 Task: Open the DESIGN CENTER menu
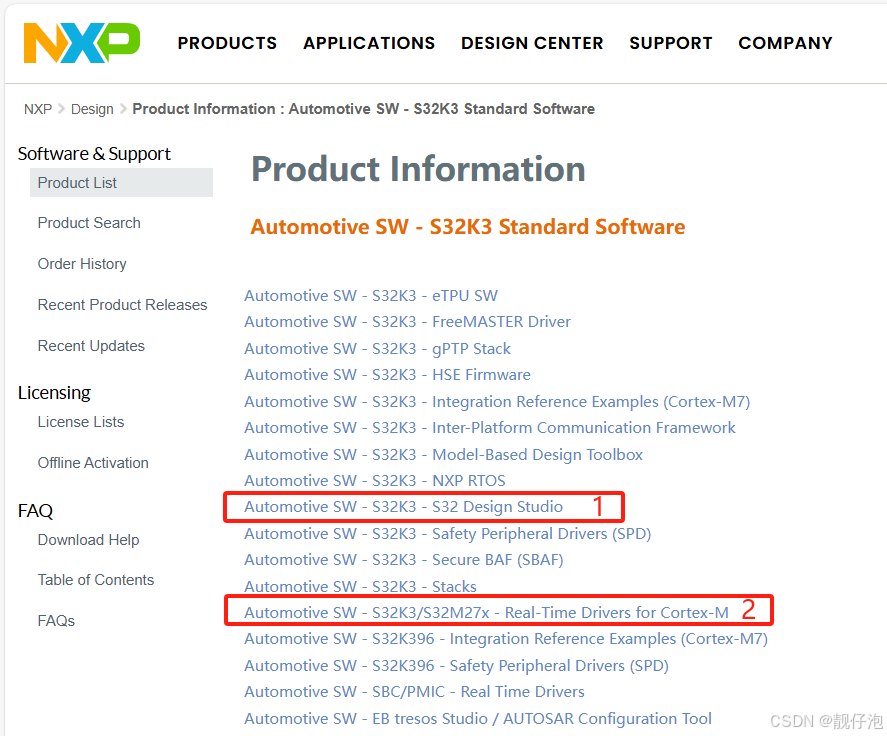coord(532,43)
